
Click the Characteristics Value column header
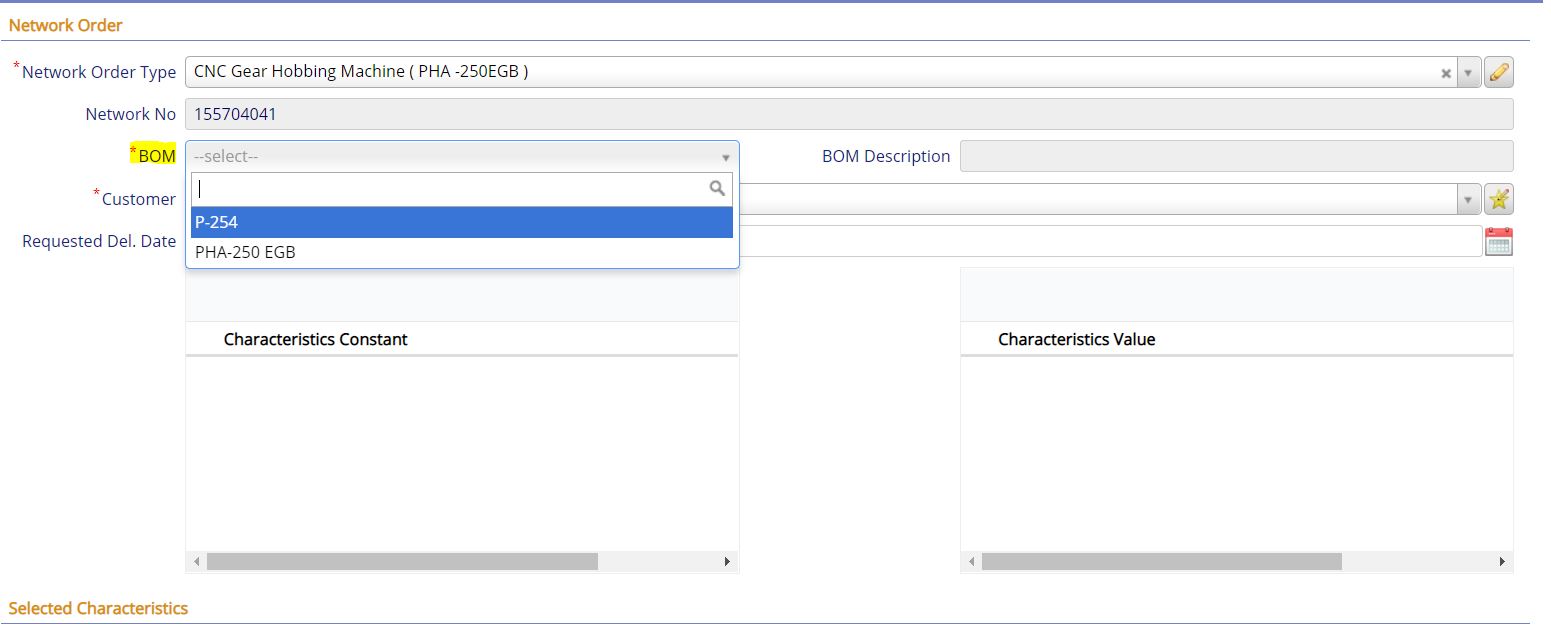click(x=1076, y=339)
